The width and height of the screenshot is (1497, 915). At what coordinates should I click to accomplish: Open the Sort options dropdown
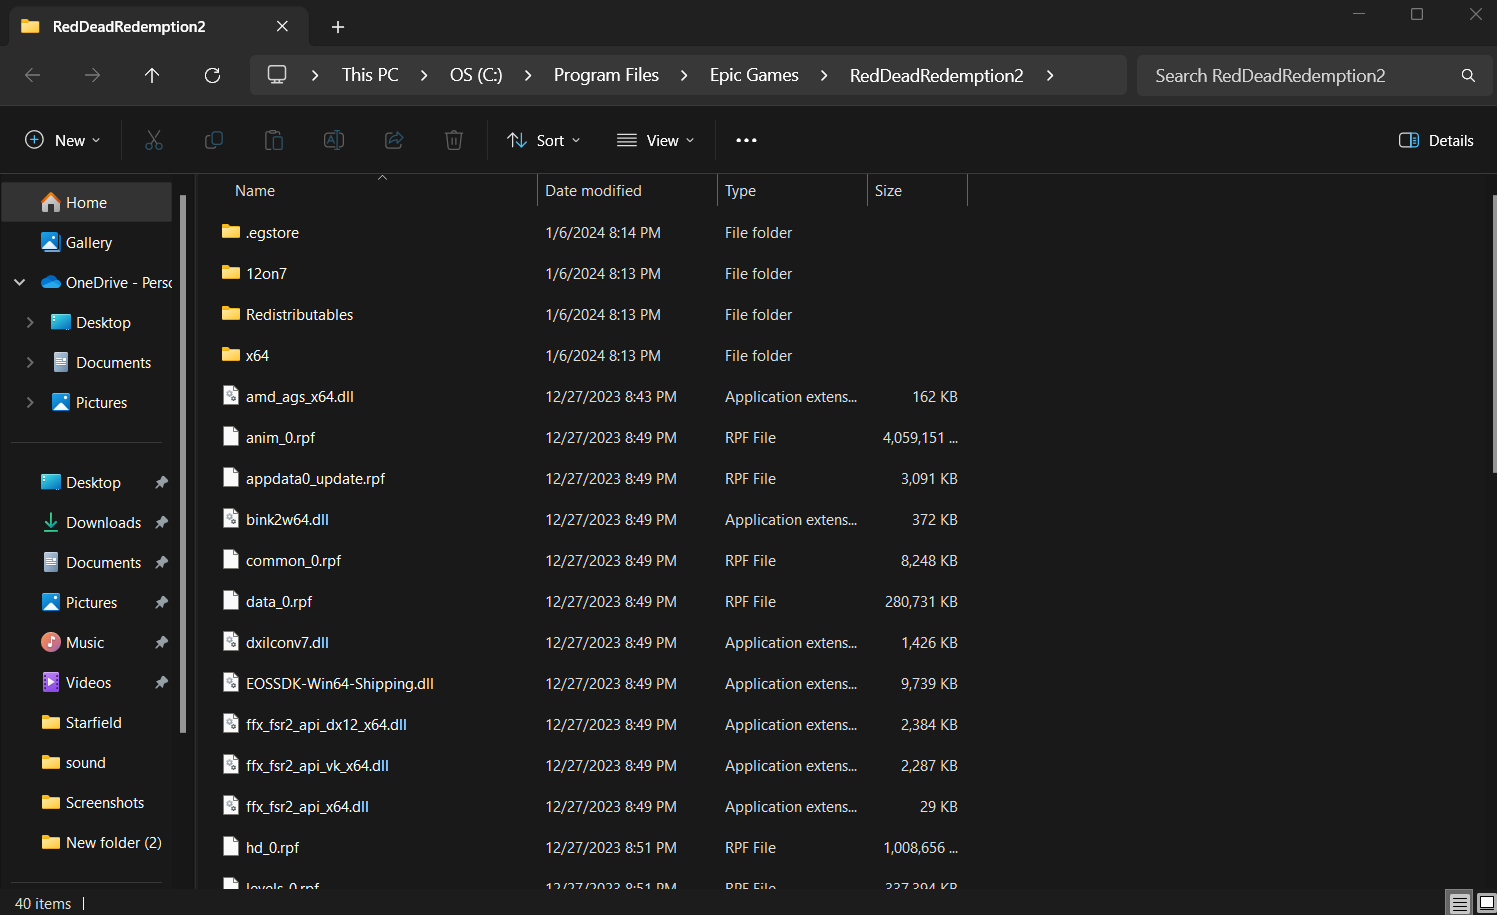(x=544, y=140)
